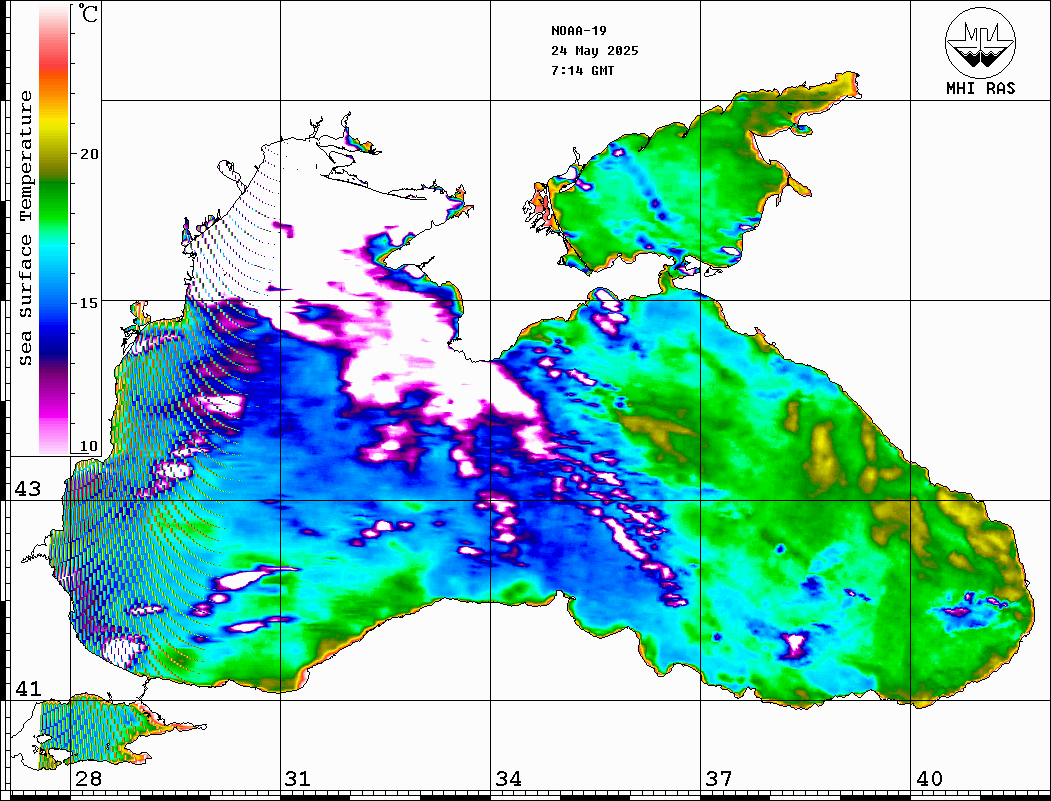The height and width of the screenshot is (801, 1051).
Task: Click the longitude label 28
Action: [88, 779]
